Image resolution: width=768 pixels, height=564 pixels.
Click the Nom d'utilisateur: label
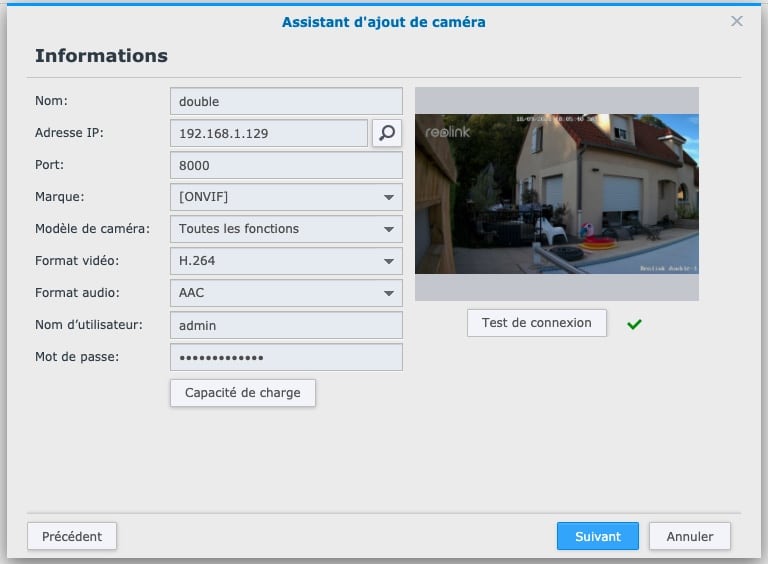click(x=89, y=325)
